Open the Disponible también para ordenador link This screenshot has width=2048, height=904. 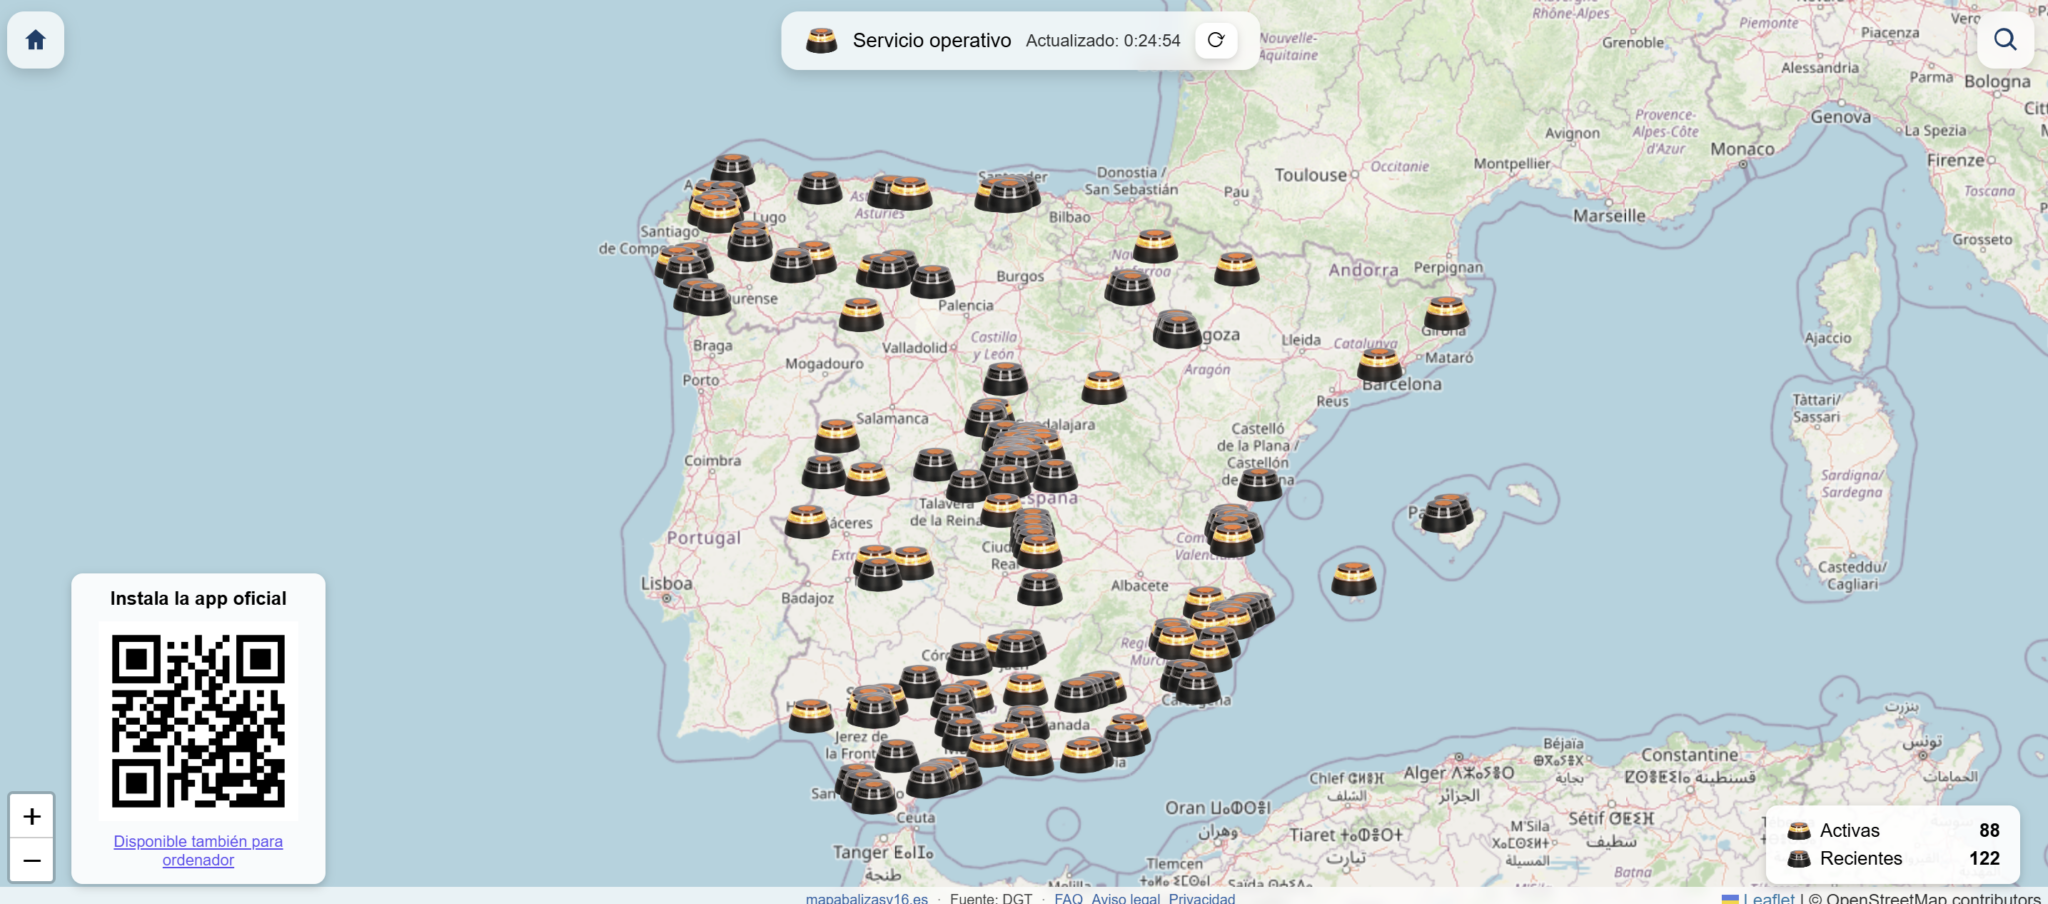[x=197, y=850]
